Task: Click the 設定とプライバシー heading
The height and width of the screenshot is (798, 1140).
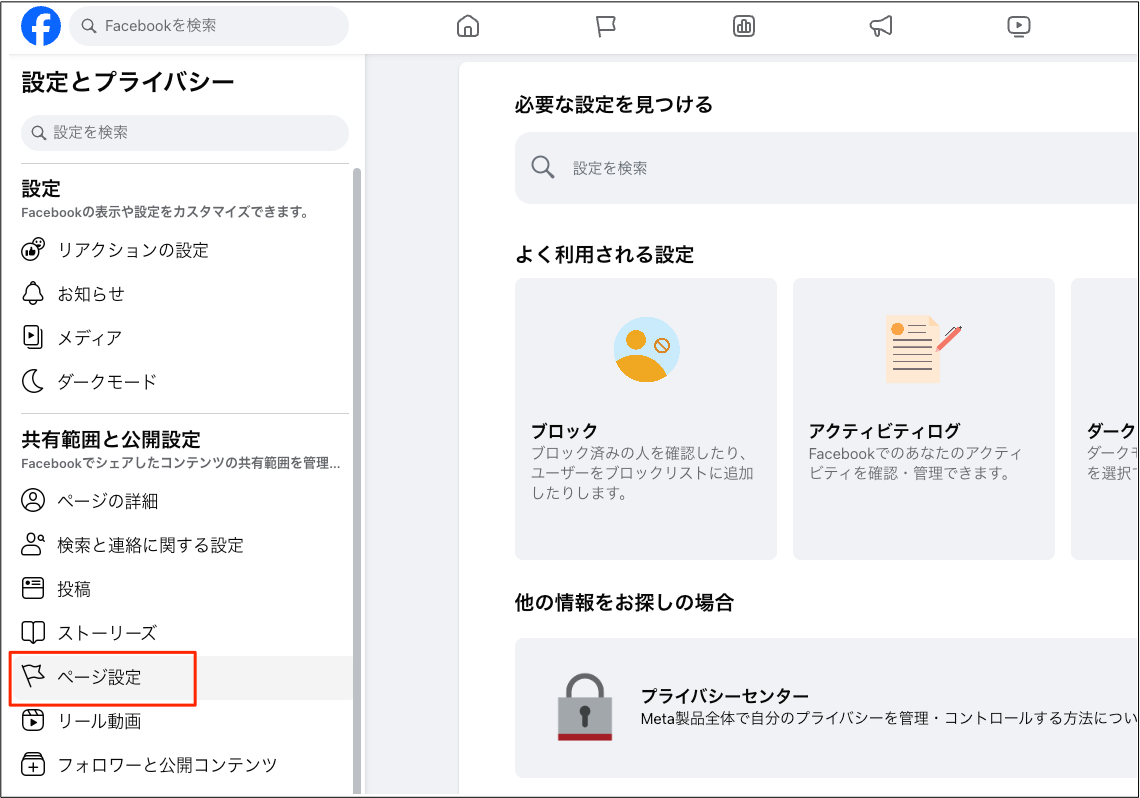Action: 128,82
